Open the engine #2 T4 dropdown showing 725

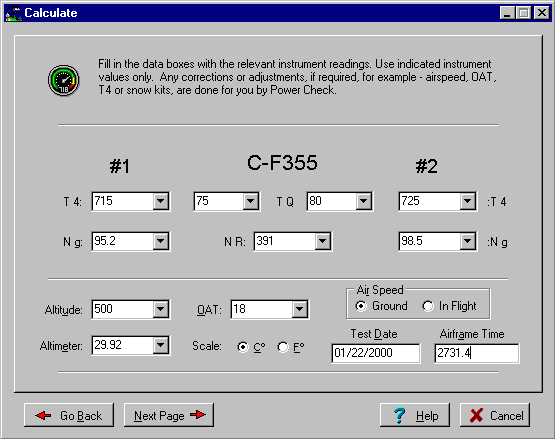468,201
